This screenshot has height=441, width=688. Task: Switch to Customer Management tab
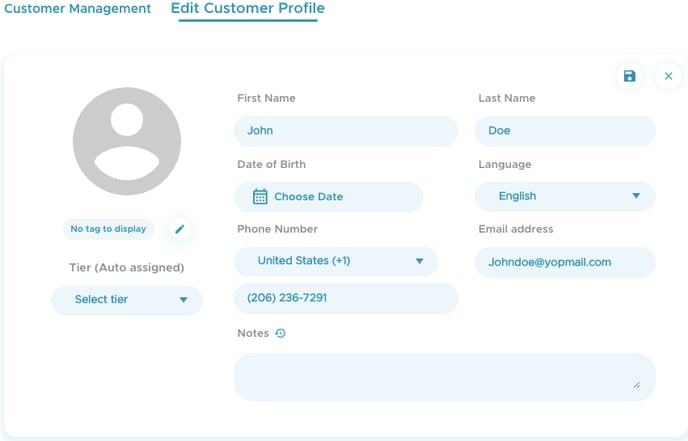77,9
